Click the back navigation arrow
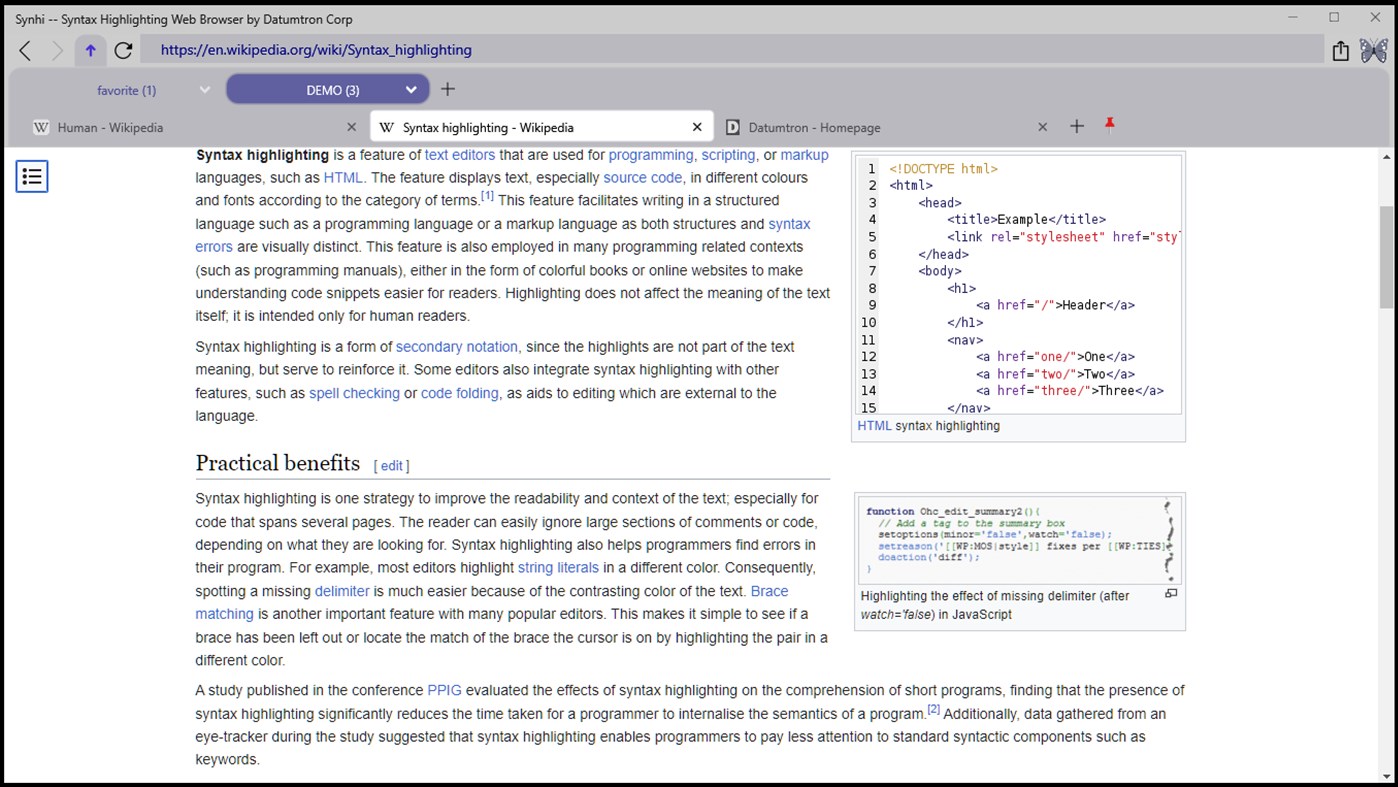 [x=24, y=49]
